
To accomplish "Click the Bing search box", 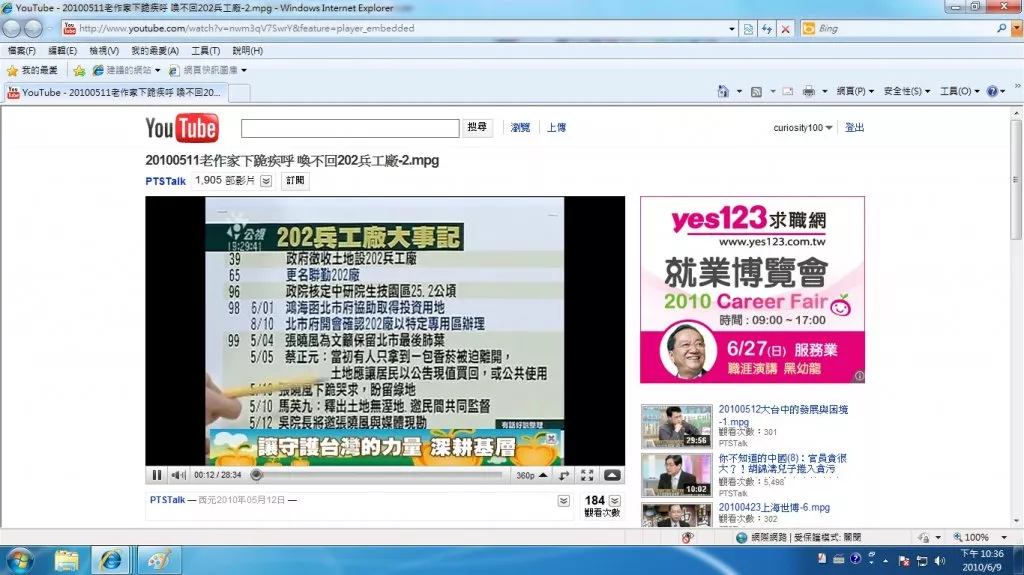I will click(904, 29).
